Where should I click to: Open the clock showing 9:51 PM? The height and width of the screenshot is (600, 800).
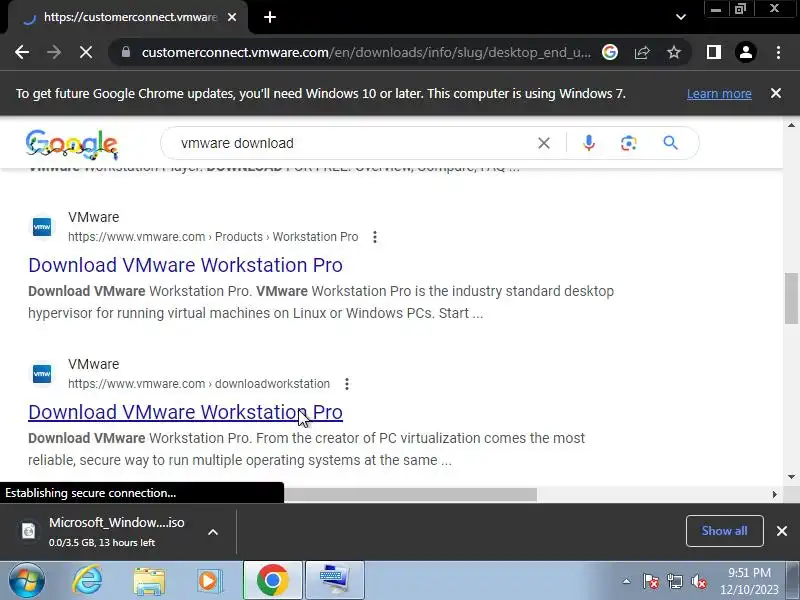(749, 581)
